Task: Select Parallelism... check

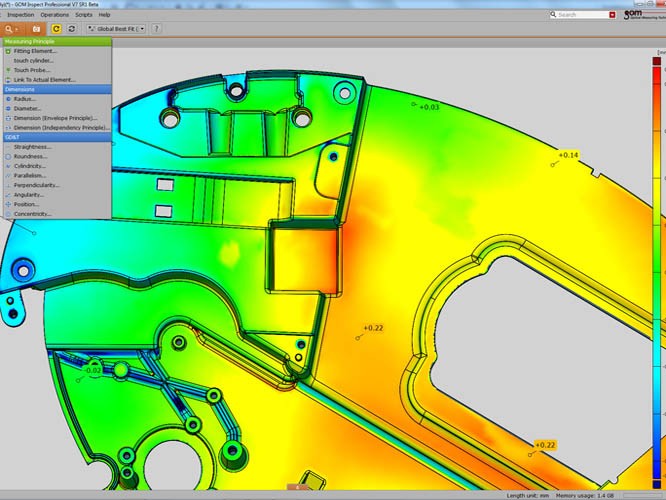Action: (57, 175)
